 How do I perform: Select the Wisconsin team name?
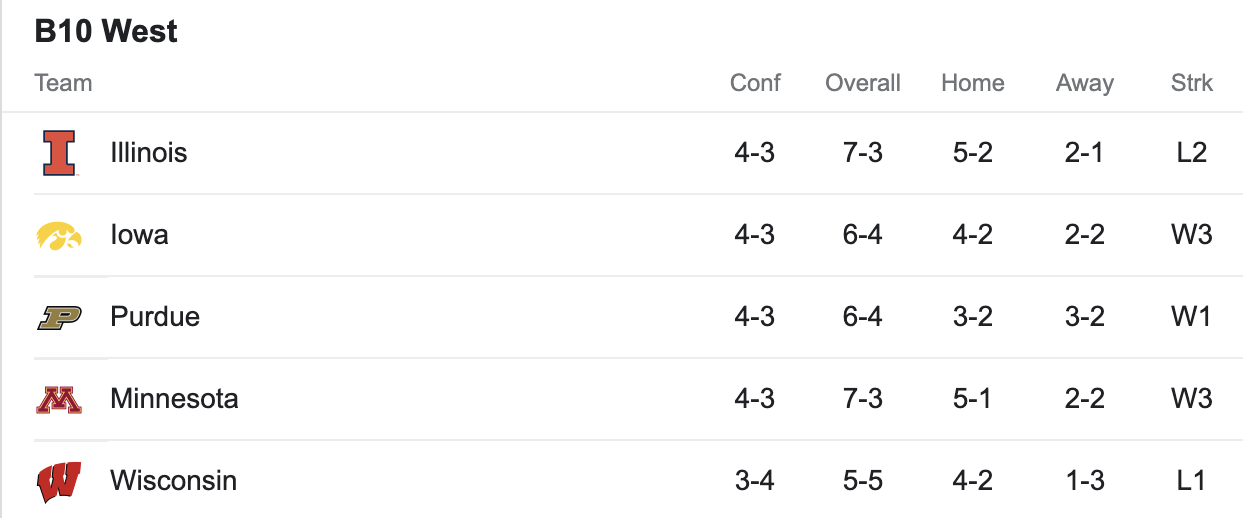[x=173, y=481]
